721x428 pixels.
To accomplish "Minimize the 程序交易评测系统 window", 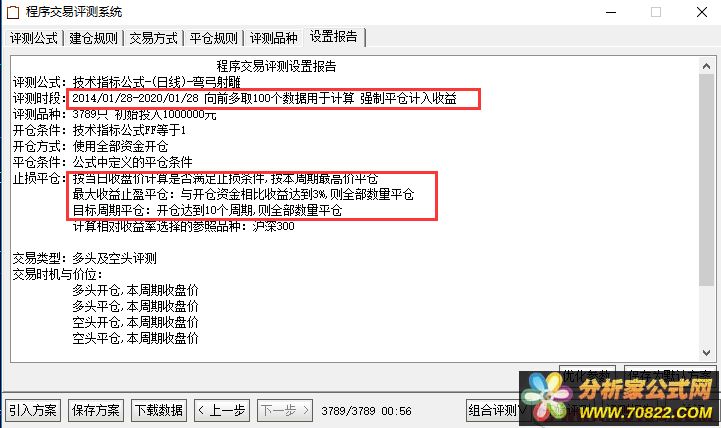I will (x=611, y=12).
